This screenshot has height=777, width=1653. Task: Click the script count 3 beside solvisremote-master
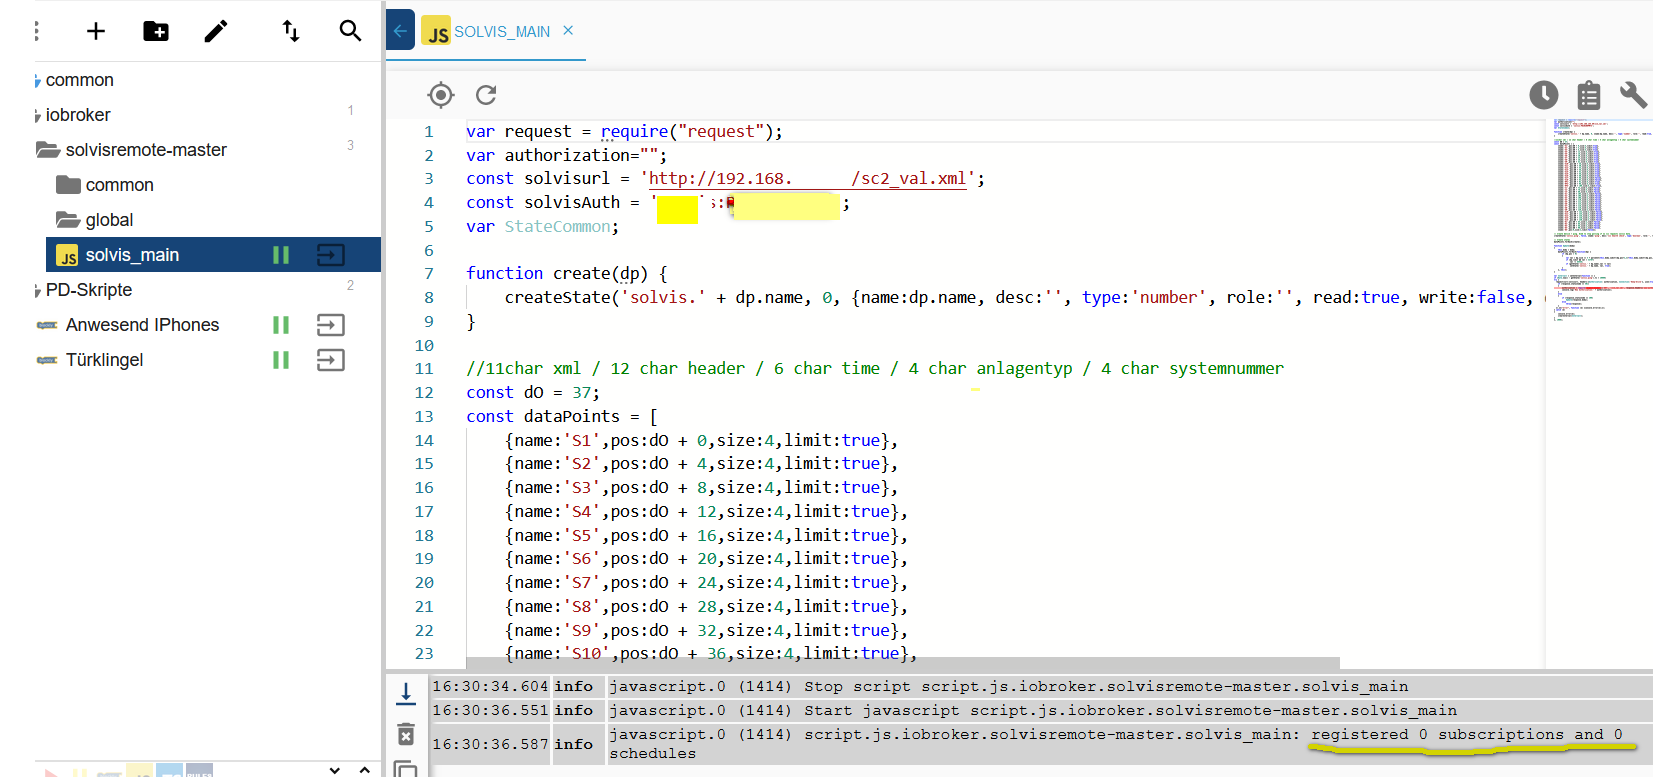(350, 145)
